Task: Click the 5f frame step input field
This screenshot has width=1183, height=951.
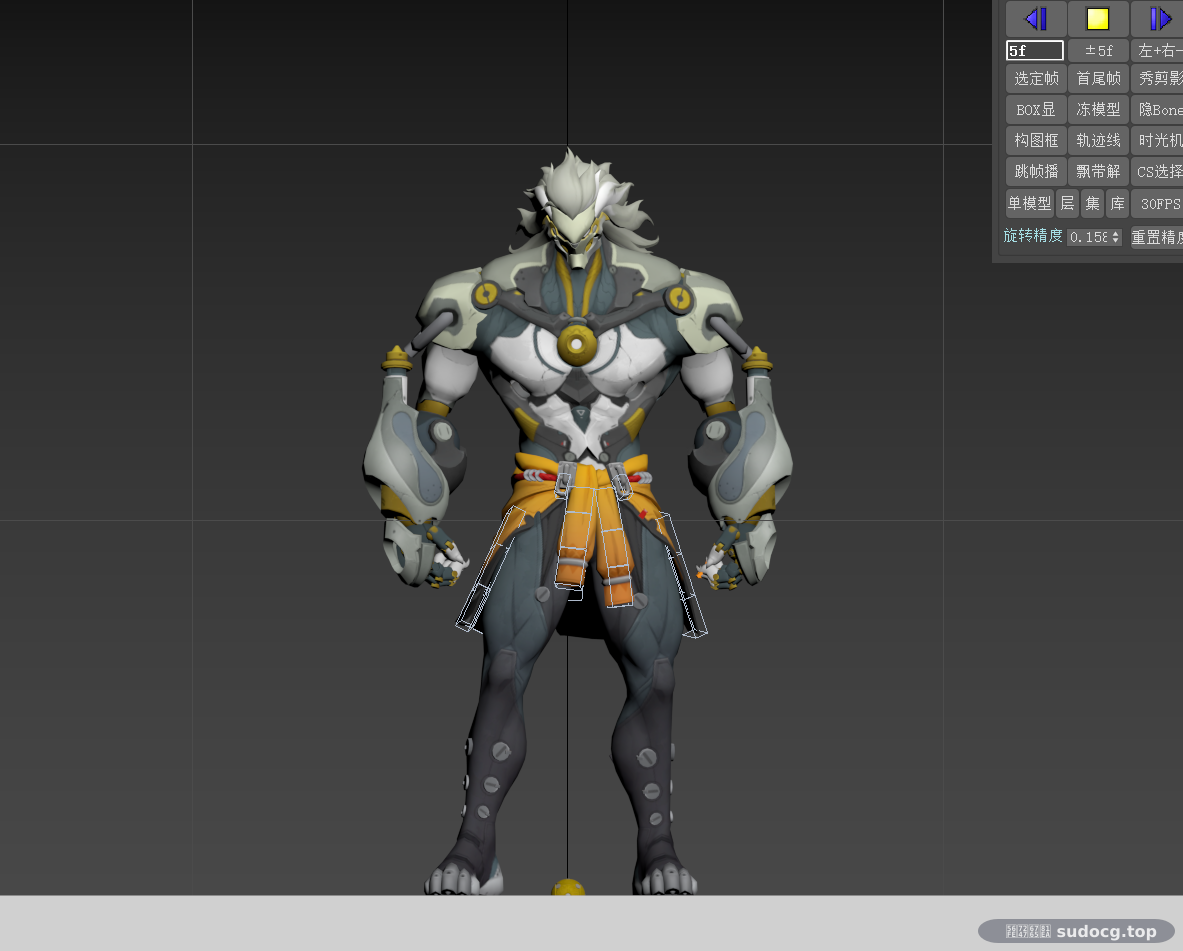Action: click(1035, 51)
